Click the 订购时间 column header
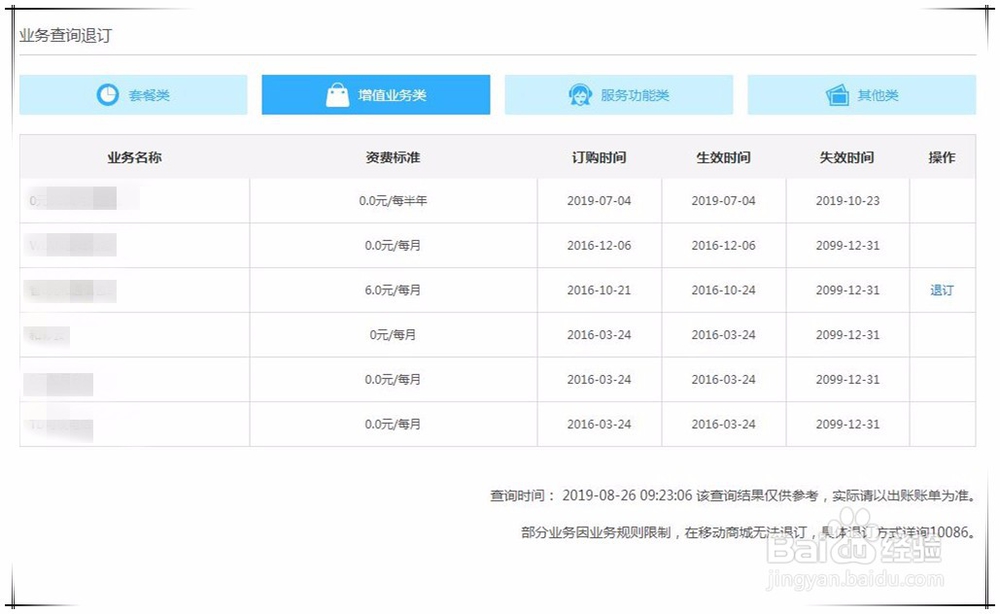 [598, 157]
